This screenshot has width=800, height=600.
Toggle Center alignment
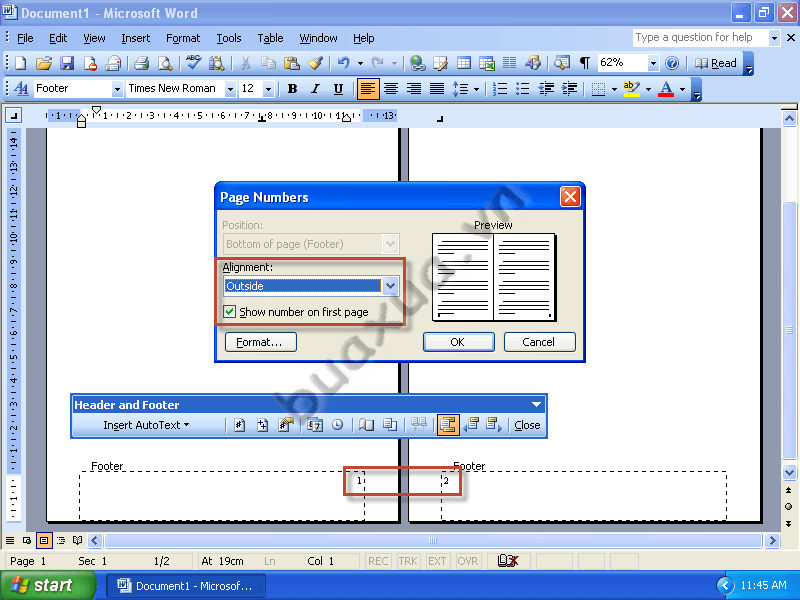point(390,89)
